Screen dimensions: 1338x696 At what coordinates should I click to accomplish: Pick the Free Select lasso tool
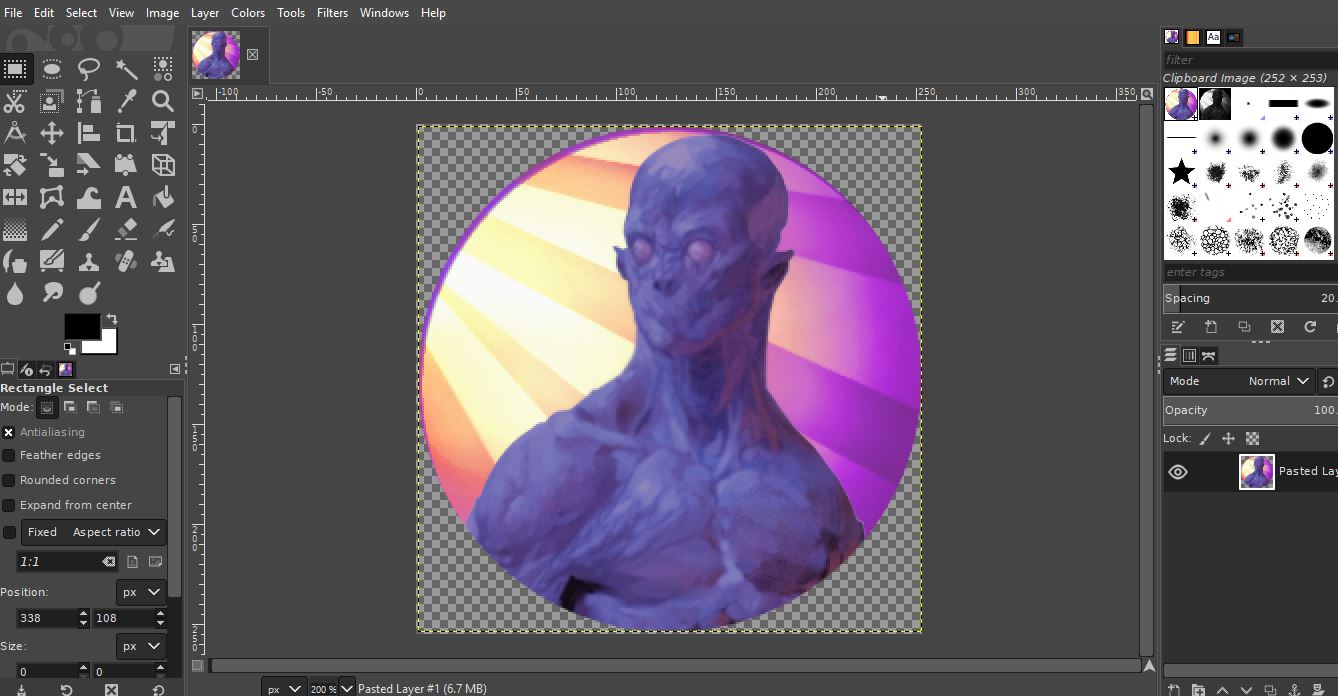(89, 69)
